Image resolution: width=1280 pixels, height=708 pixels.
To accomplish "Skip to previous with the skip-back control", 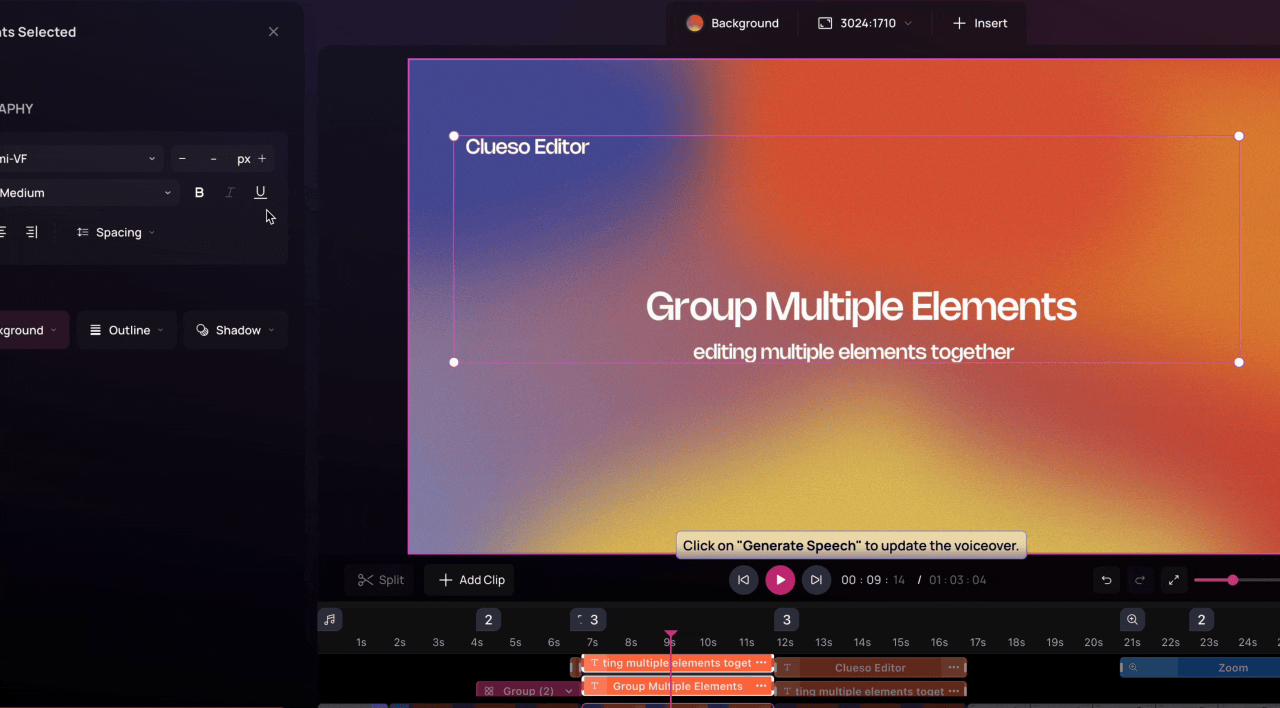I will click(743, 580).
